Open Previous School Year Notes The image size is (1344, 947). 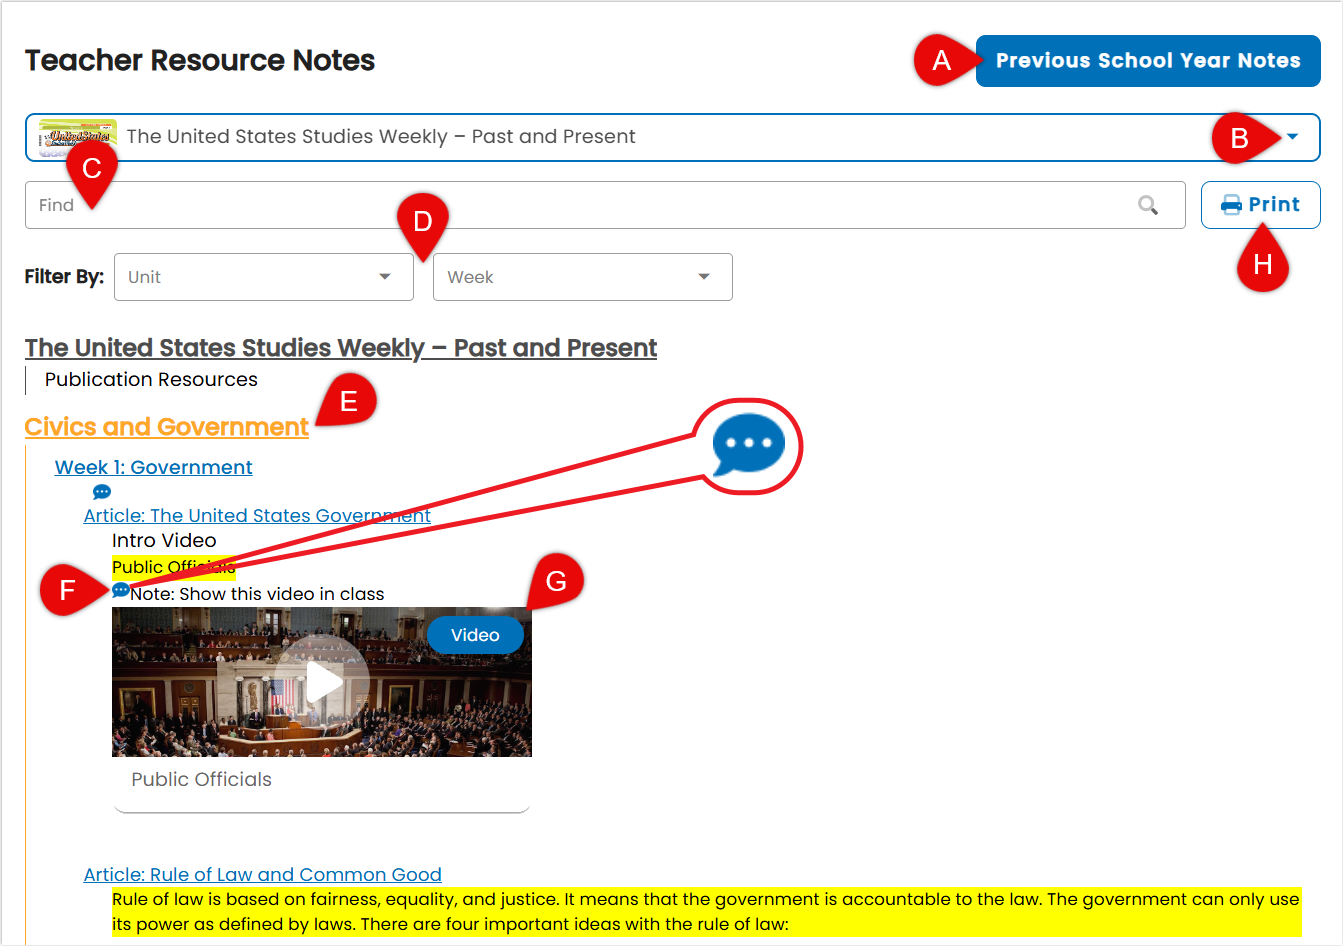(1148, 61)
